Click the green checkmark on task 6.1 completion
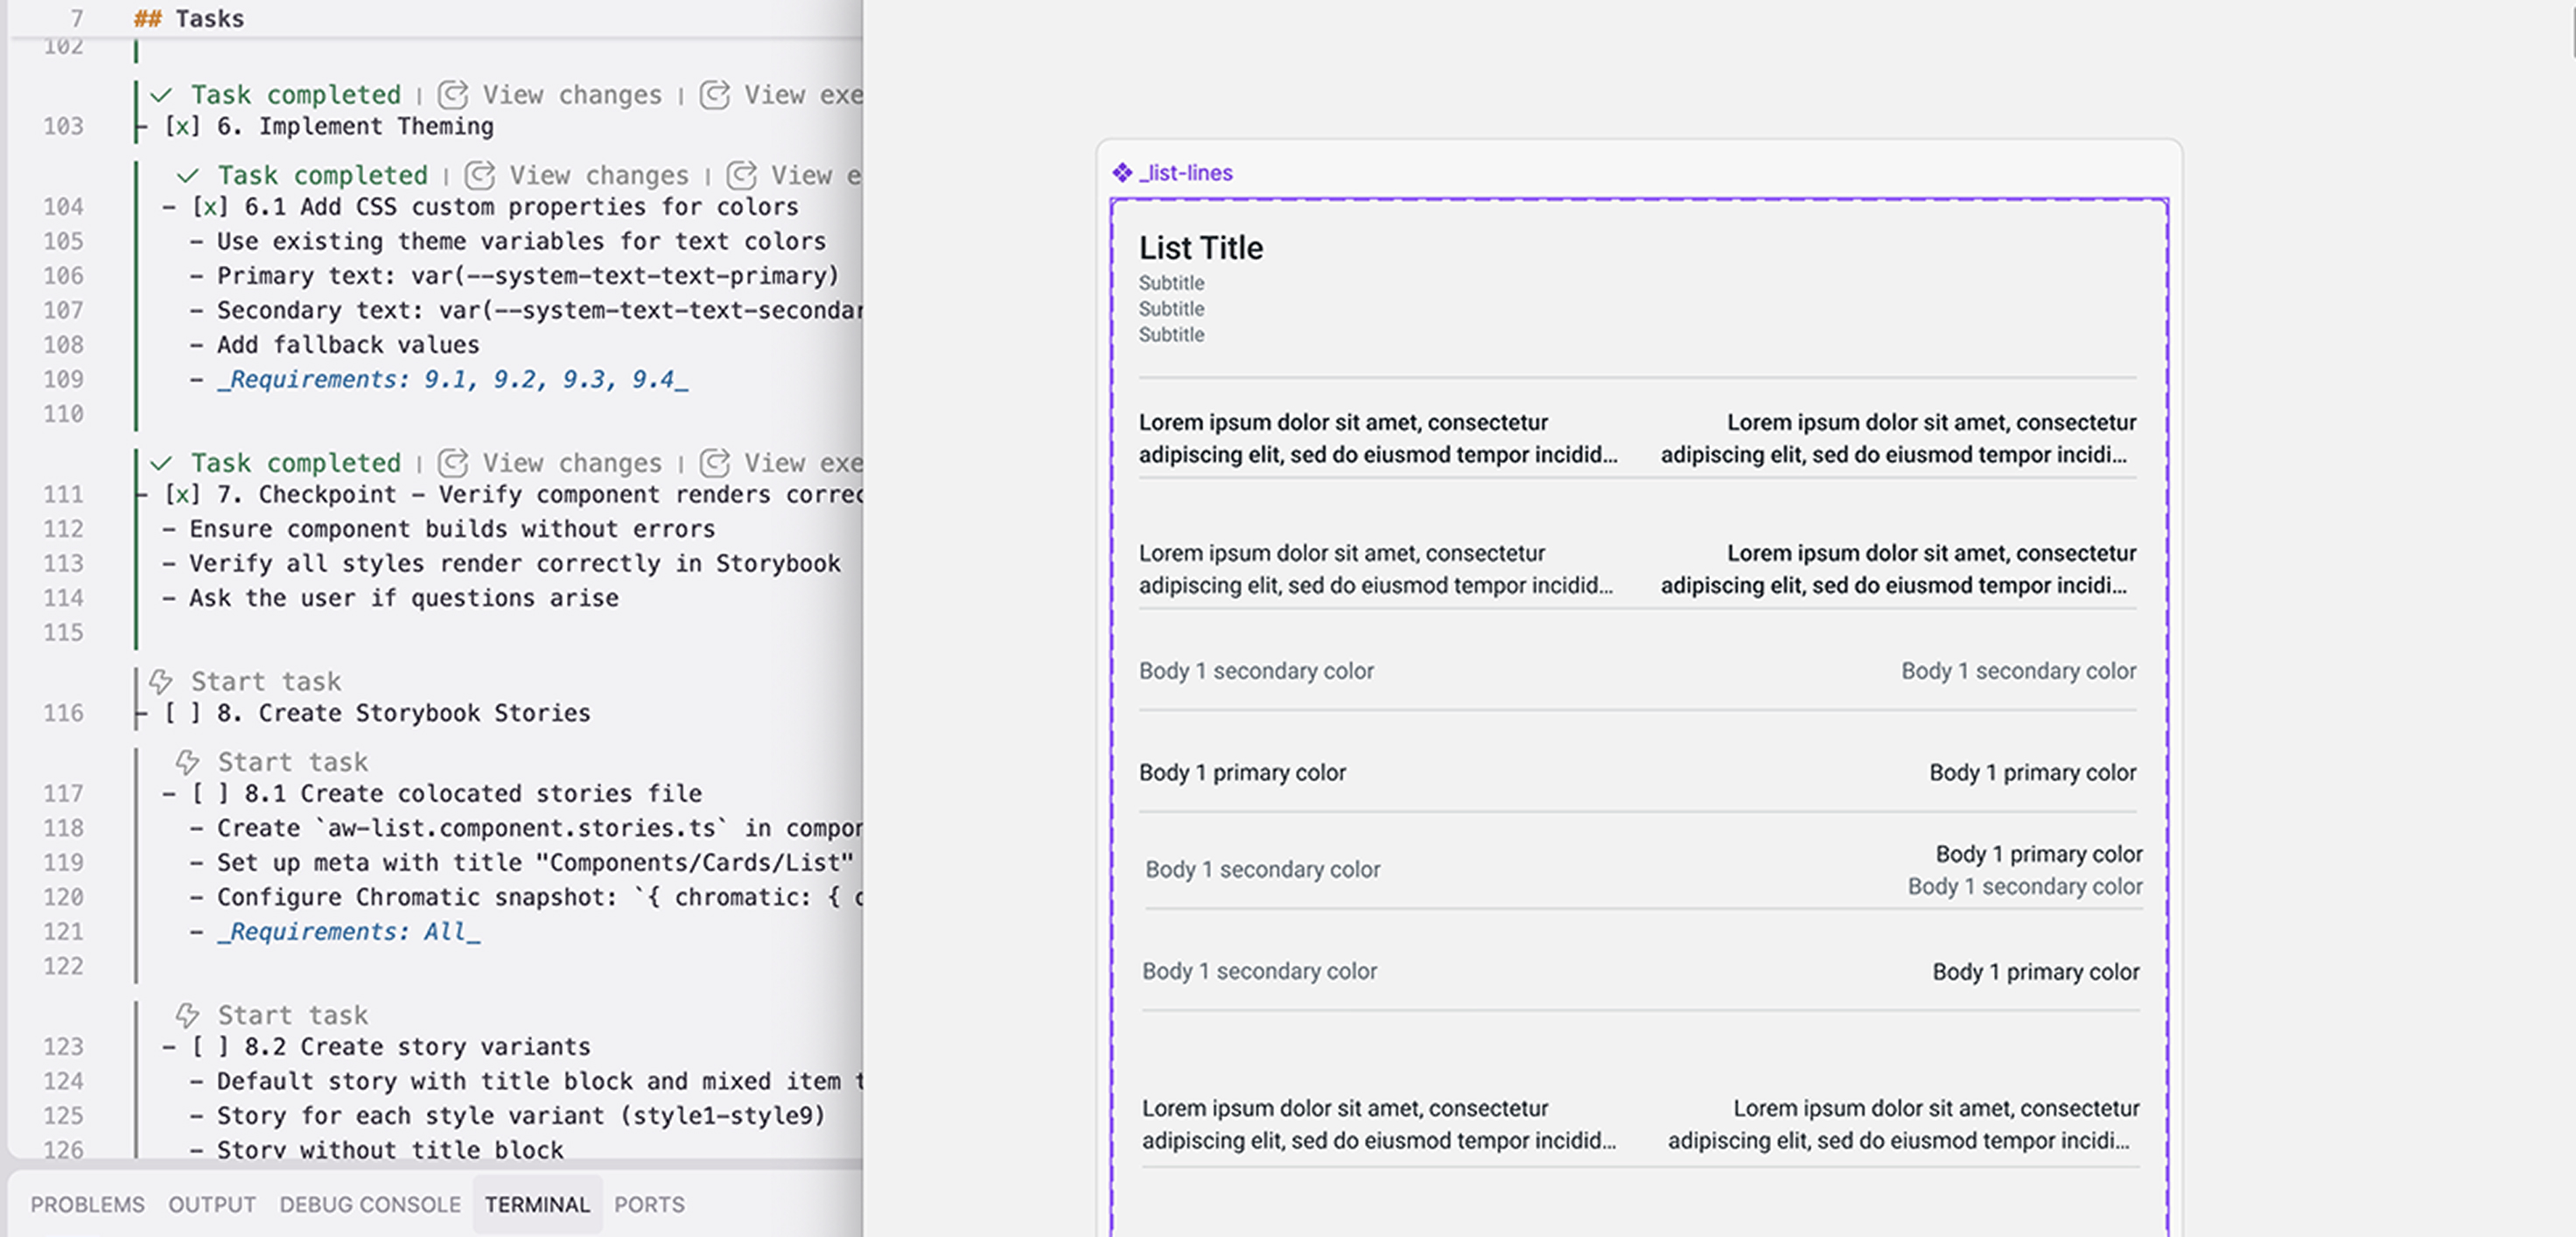Image resolution: width=2576 pixels, height=1237 pixels. click(187, 175)
